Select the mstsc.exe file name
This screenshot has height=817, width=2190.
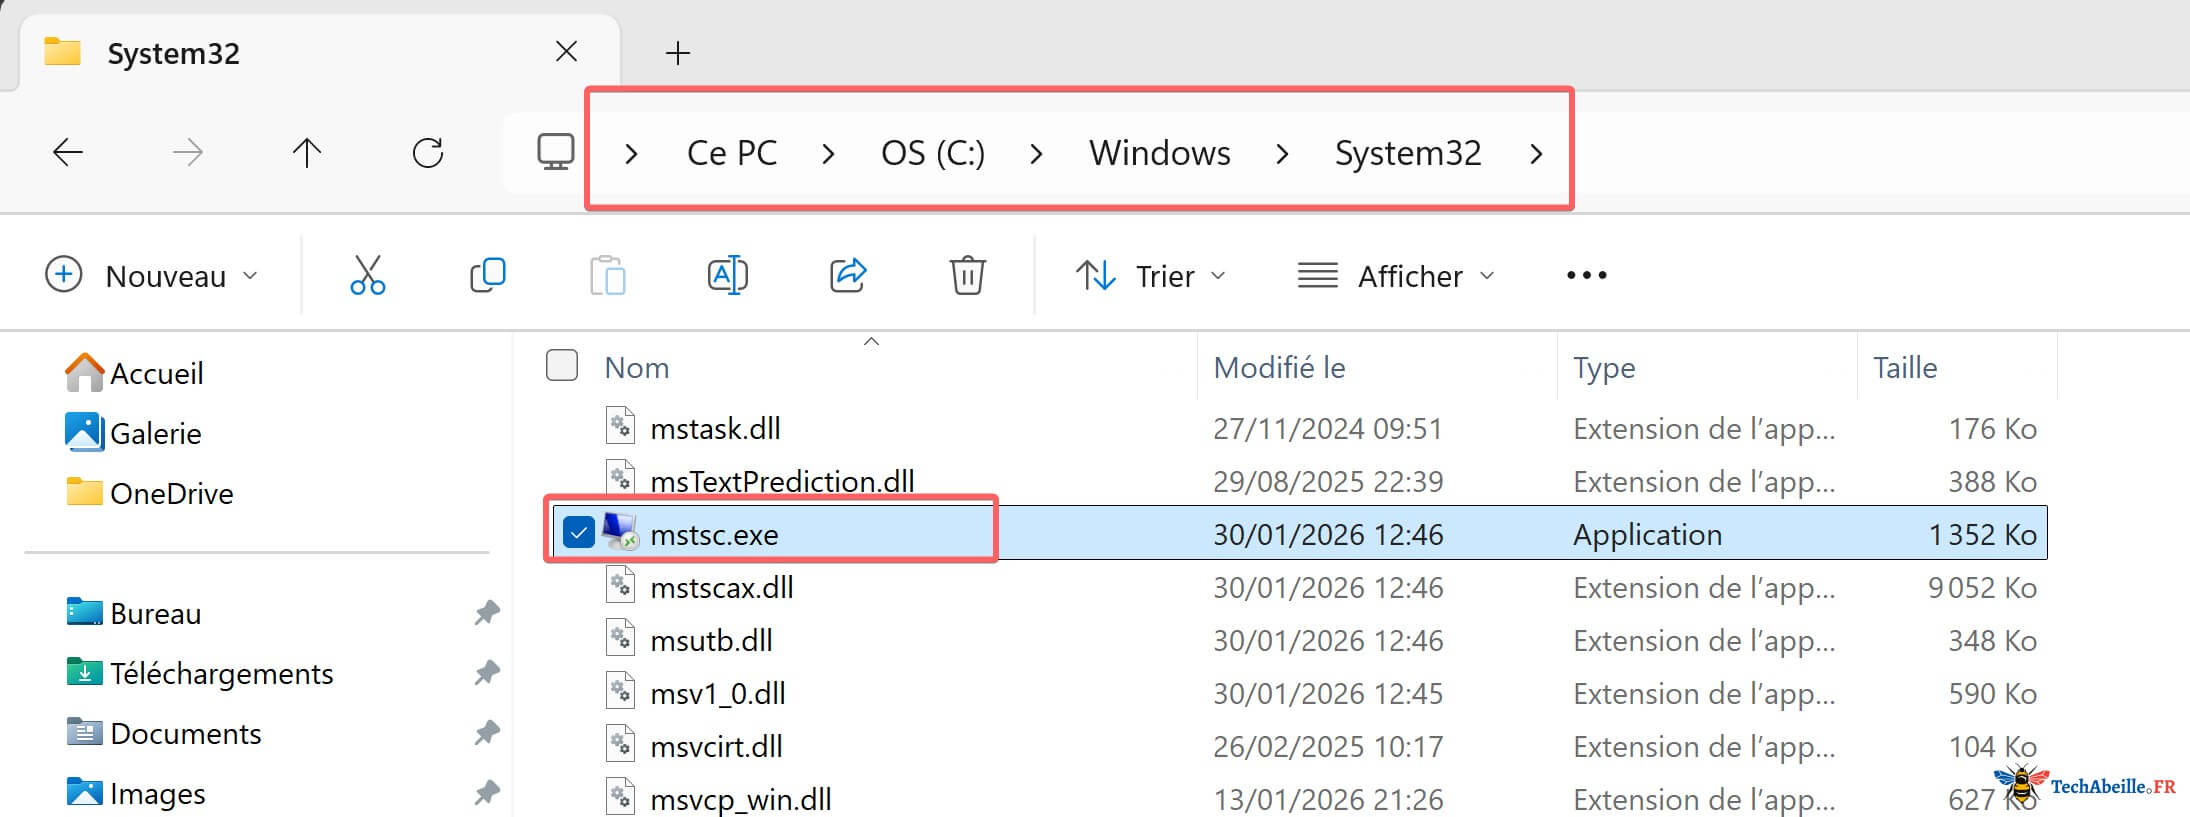tap(714, 534)
